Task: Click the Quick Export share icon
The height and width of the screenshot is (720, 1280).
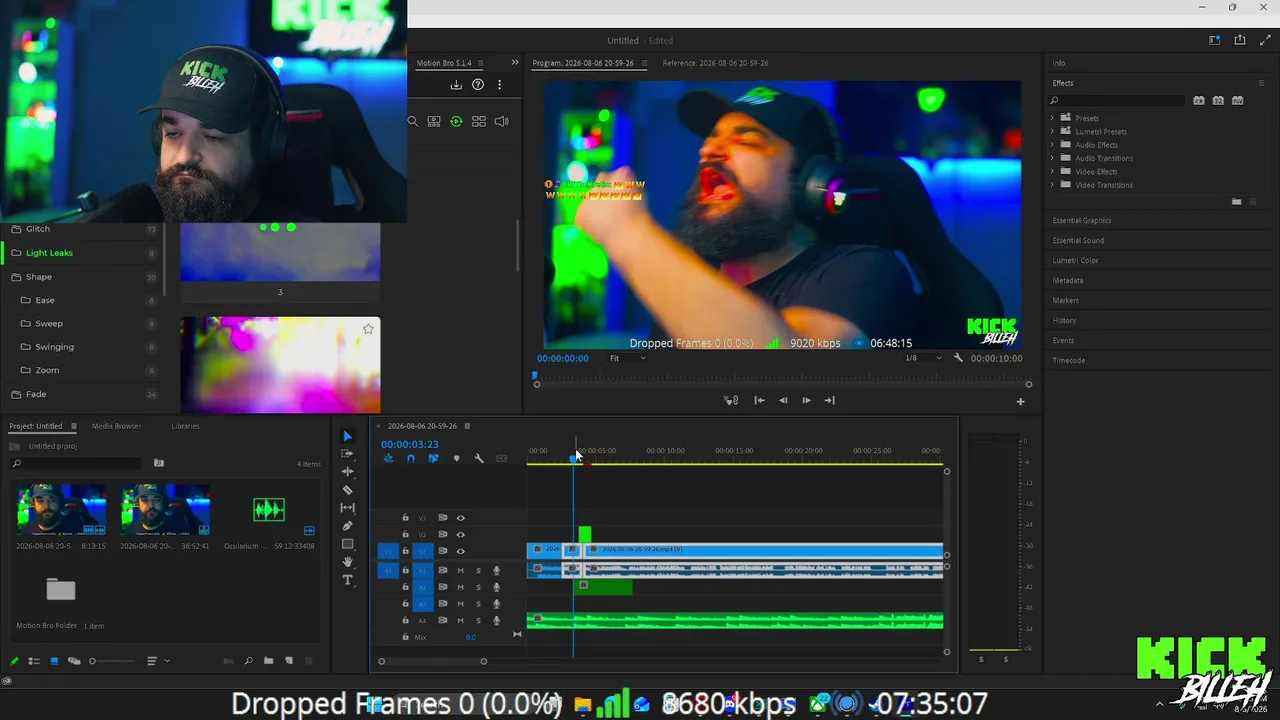Action: (1240, 40)
